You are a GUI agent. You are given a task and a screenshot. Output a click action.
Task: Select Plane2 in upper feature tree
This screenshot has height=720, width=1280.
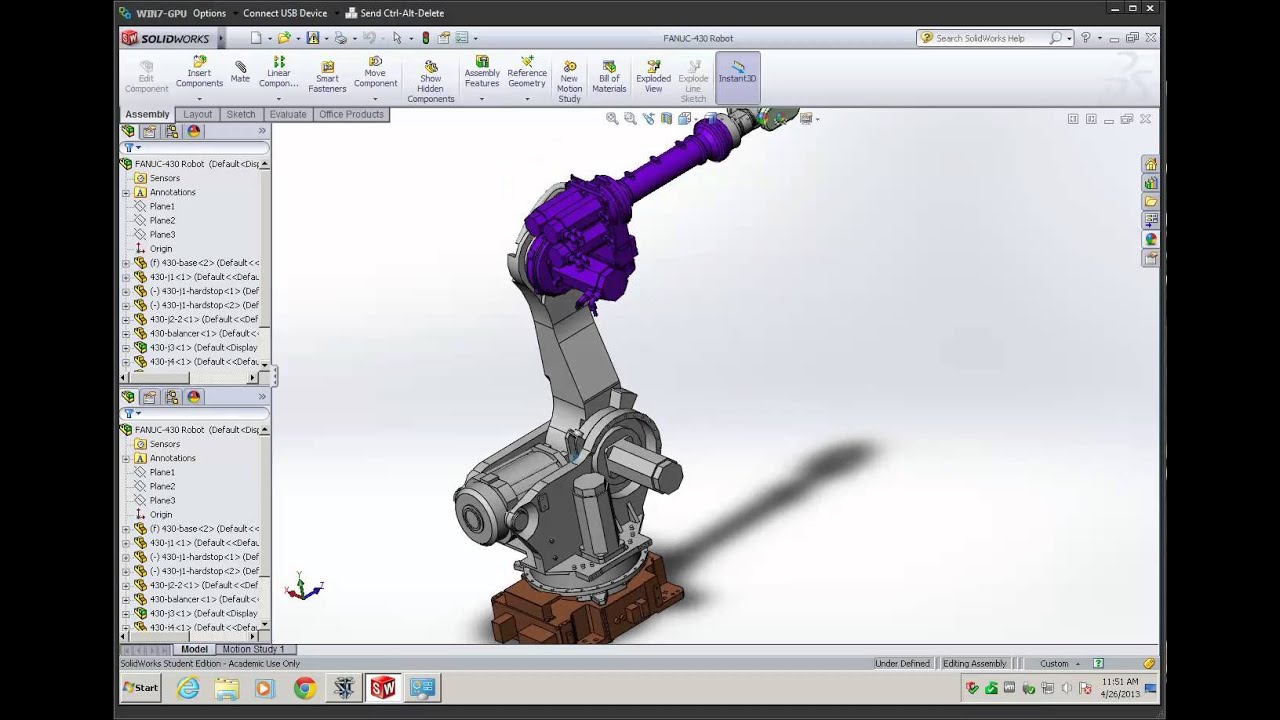coord(162,220)
